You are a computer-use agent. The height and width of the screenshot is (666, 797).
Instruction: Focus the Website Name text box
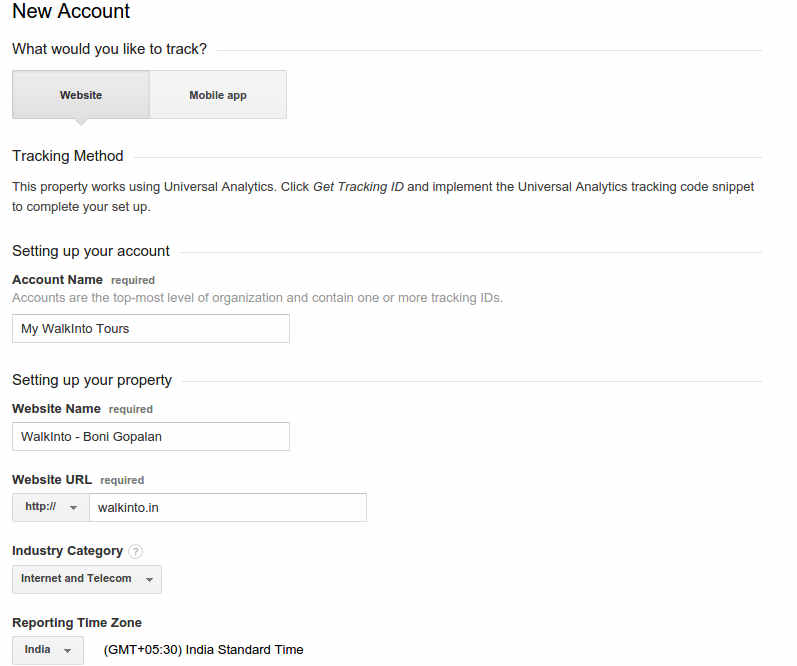pyautogui.click(x=151, y=436)
